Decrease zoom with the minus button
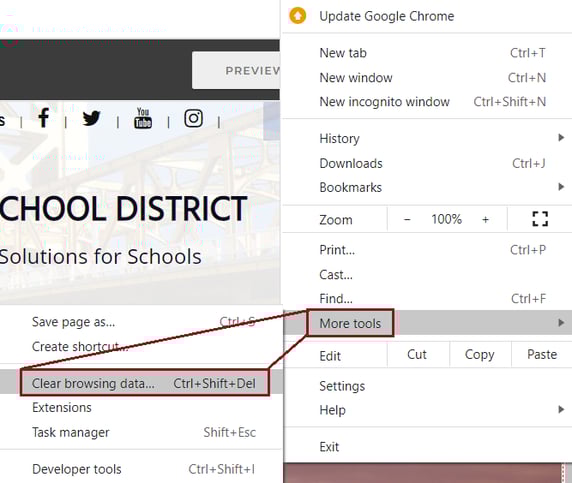572x483 pixels. pyautogui.click(x=407, y=220)
